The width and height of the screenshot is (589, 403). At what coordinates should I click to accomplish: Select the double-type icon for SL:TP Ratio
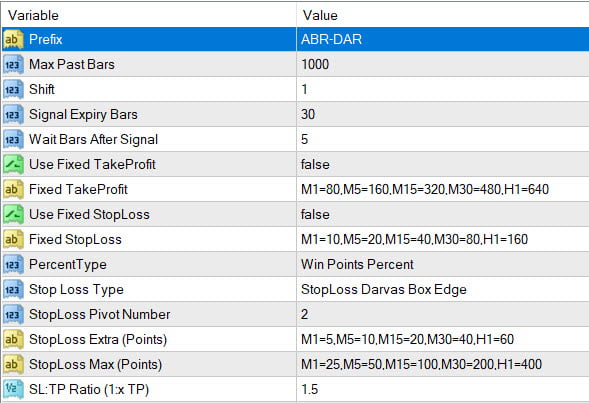coord(13,389)
